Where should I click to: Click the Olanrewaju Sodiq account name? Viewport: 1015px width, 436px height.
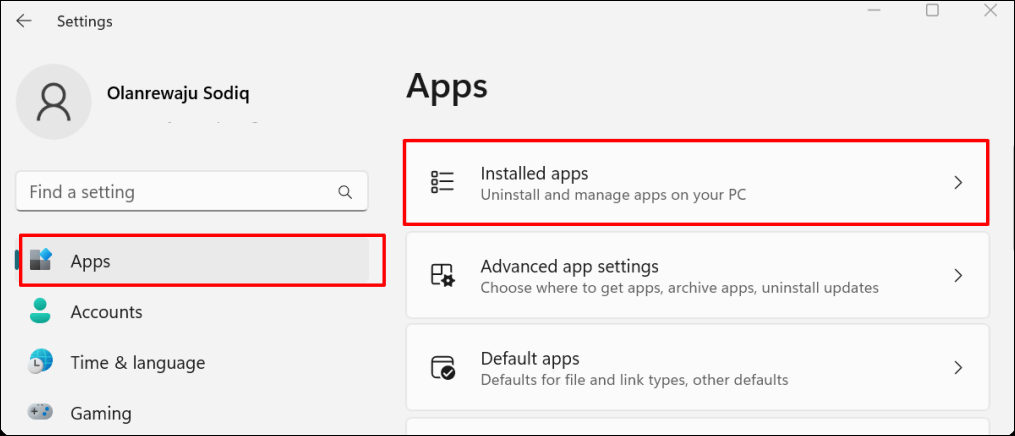178,93
